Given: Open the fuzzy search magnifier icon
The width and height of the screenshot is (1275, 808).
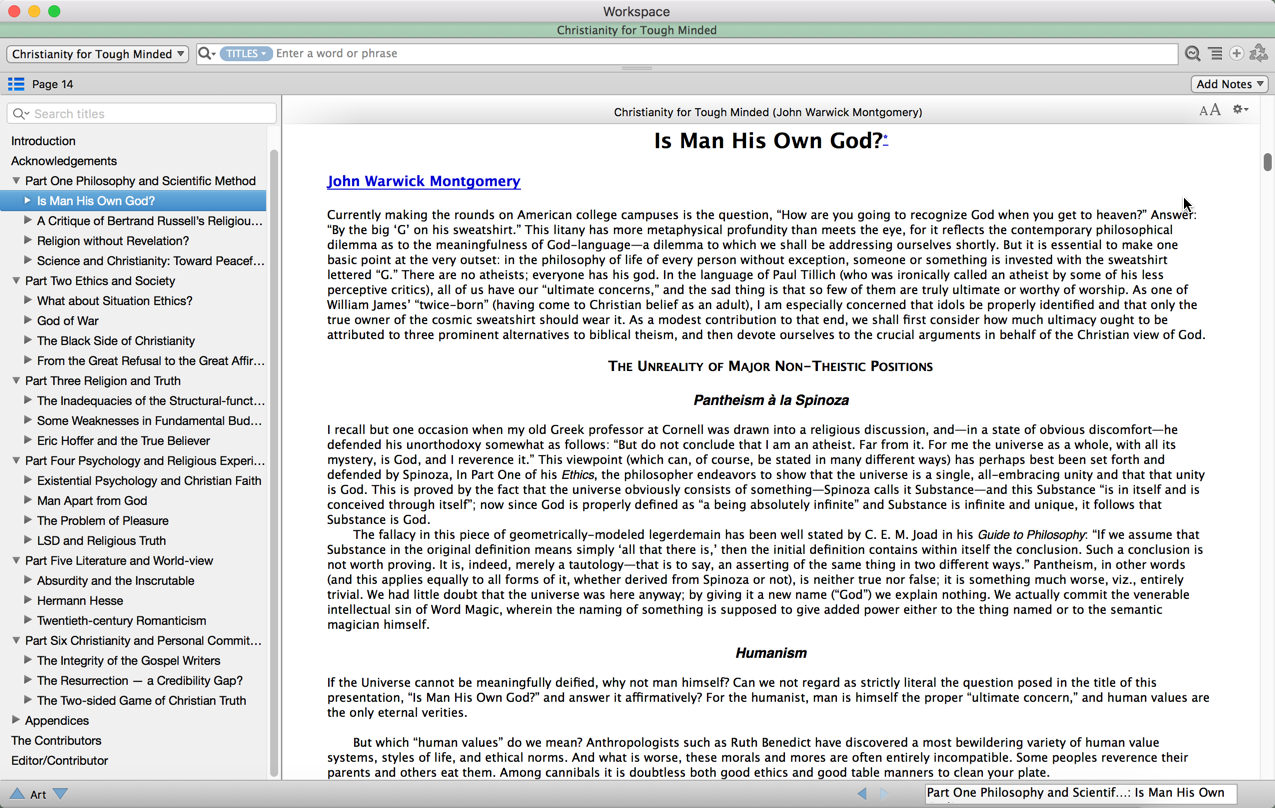Looking at the screenshot, I should point(1193,54).
